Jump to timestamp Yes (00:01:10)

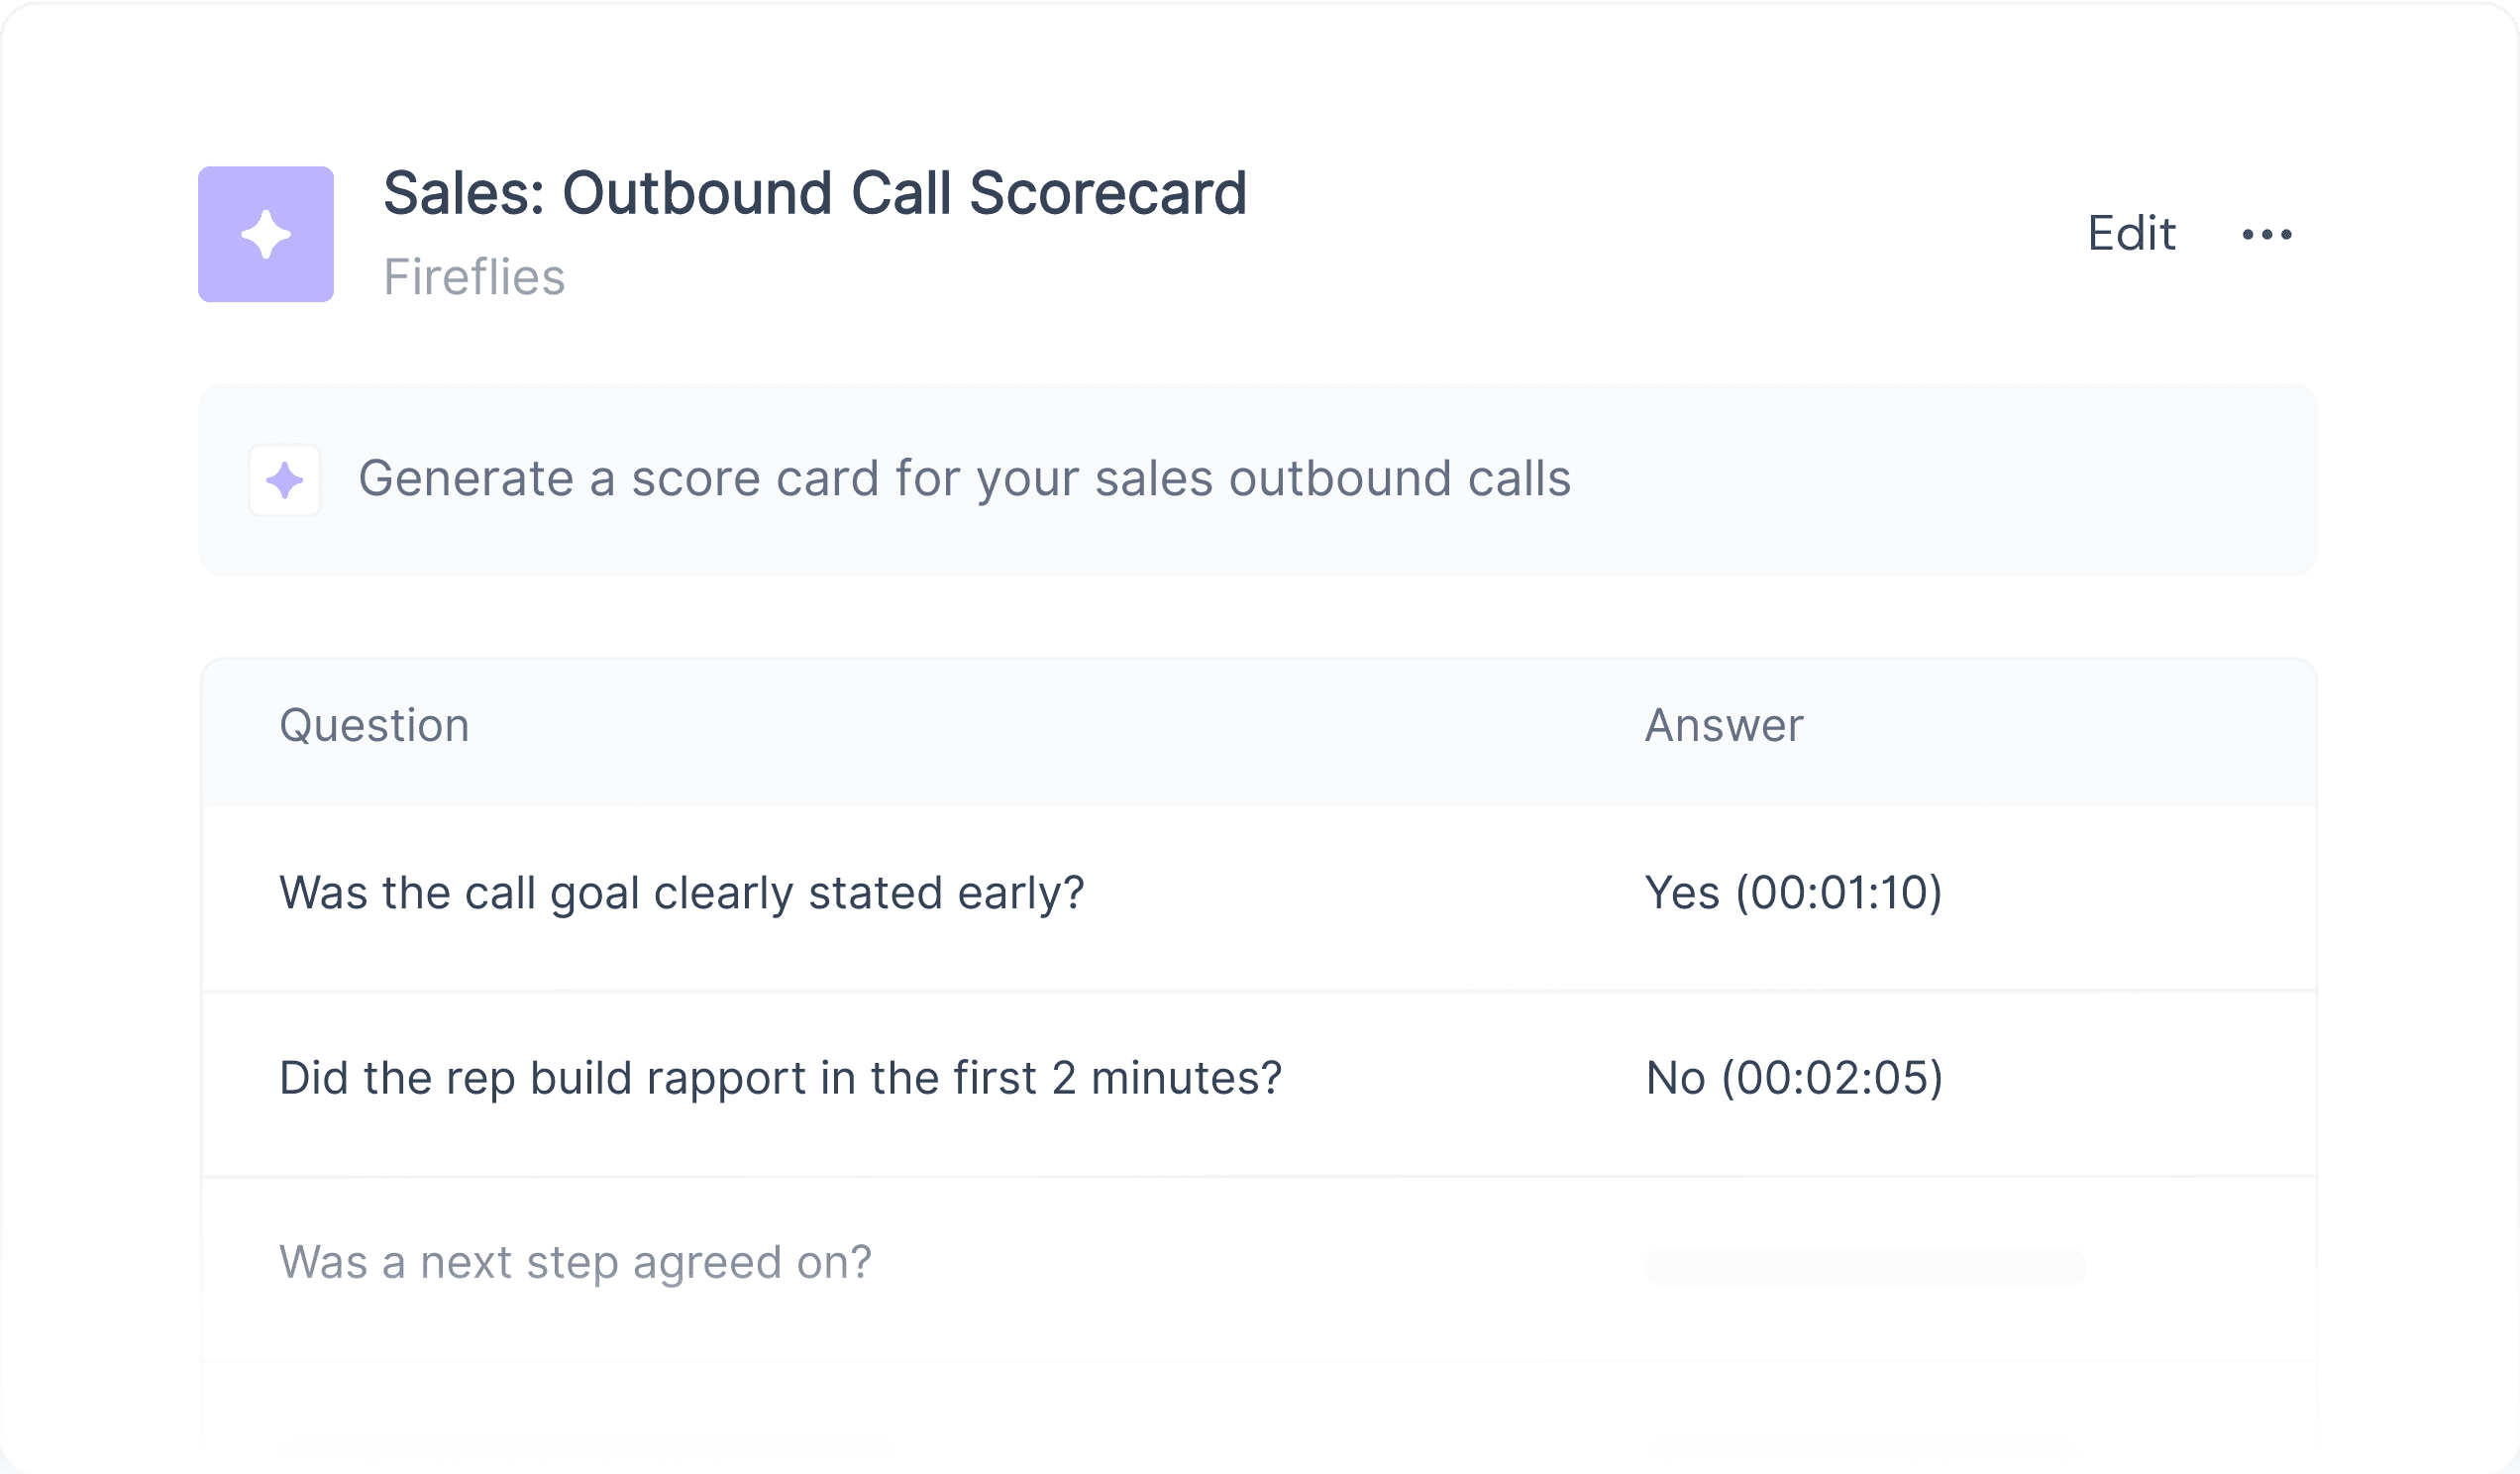click(x=1793, y=893)
